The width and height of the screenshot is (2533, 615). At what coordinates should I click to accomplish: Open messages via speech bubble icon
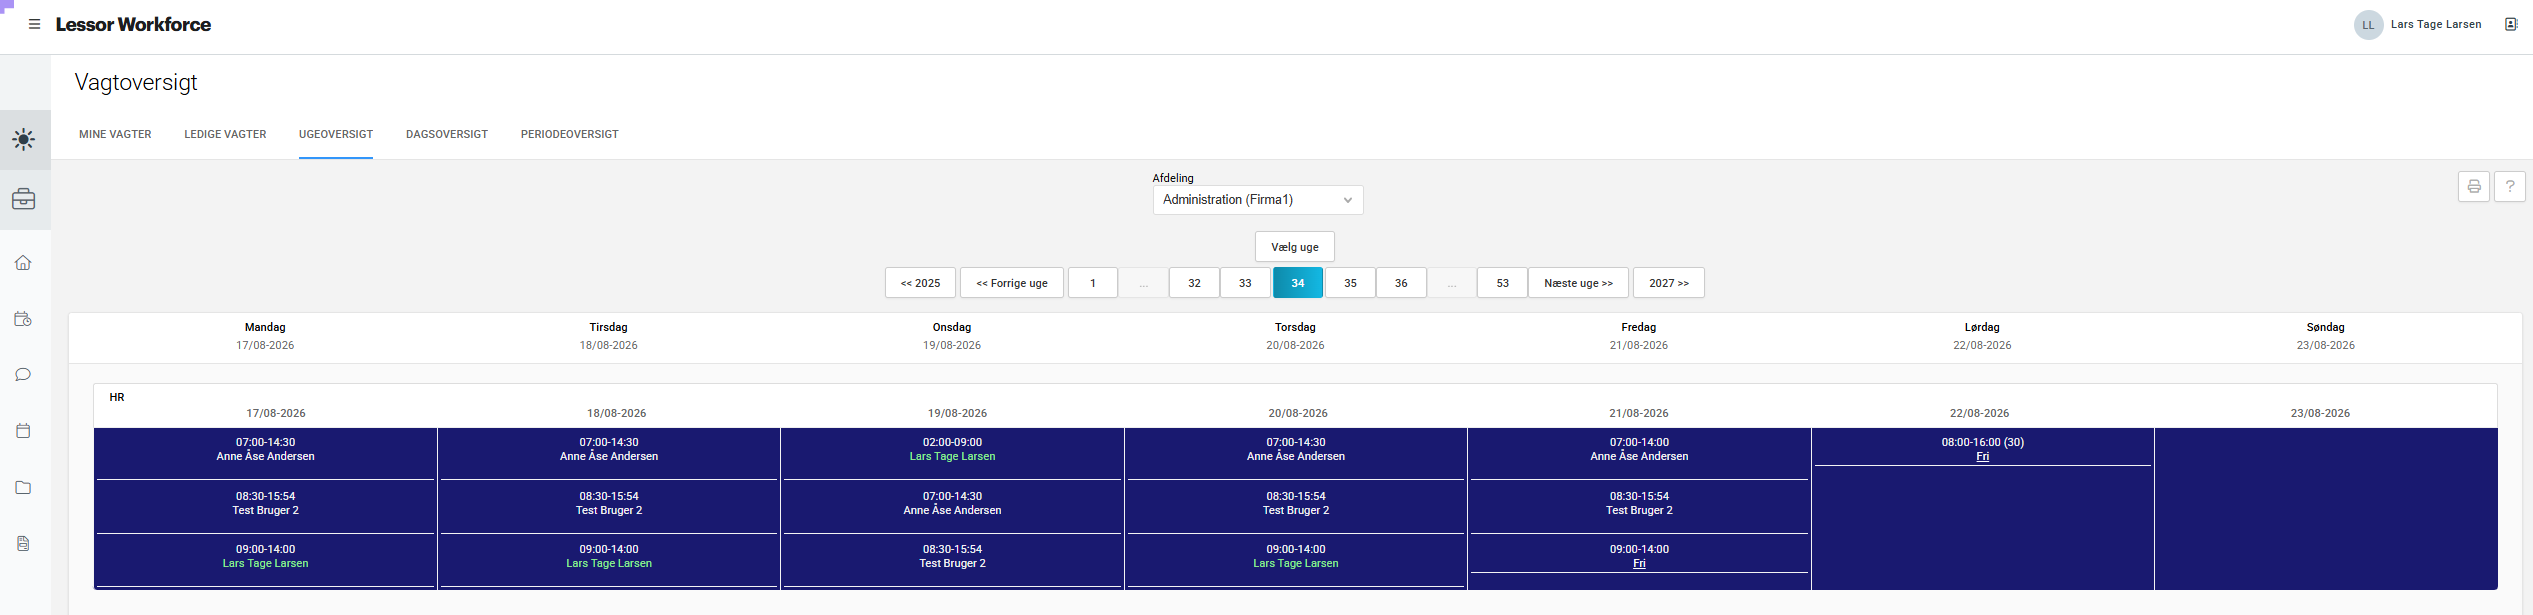tap(23, 375)
